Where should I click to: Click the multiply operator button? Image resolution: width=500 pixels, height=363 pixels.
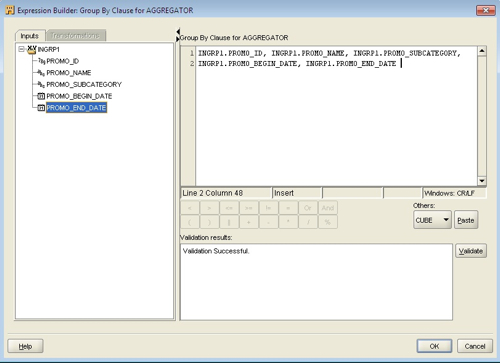click(x=288, y=222)
